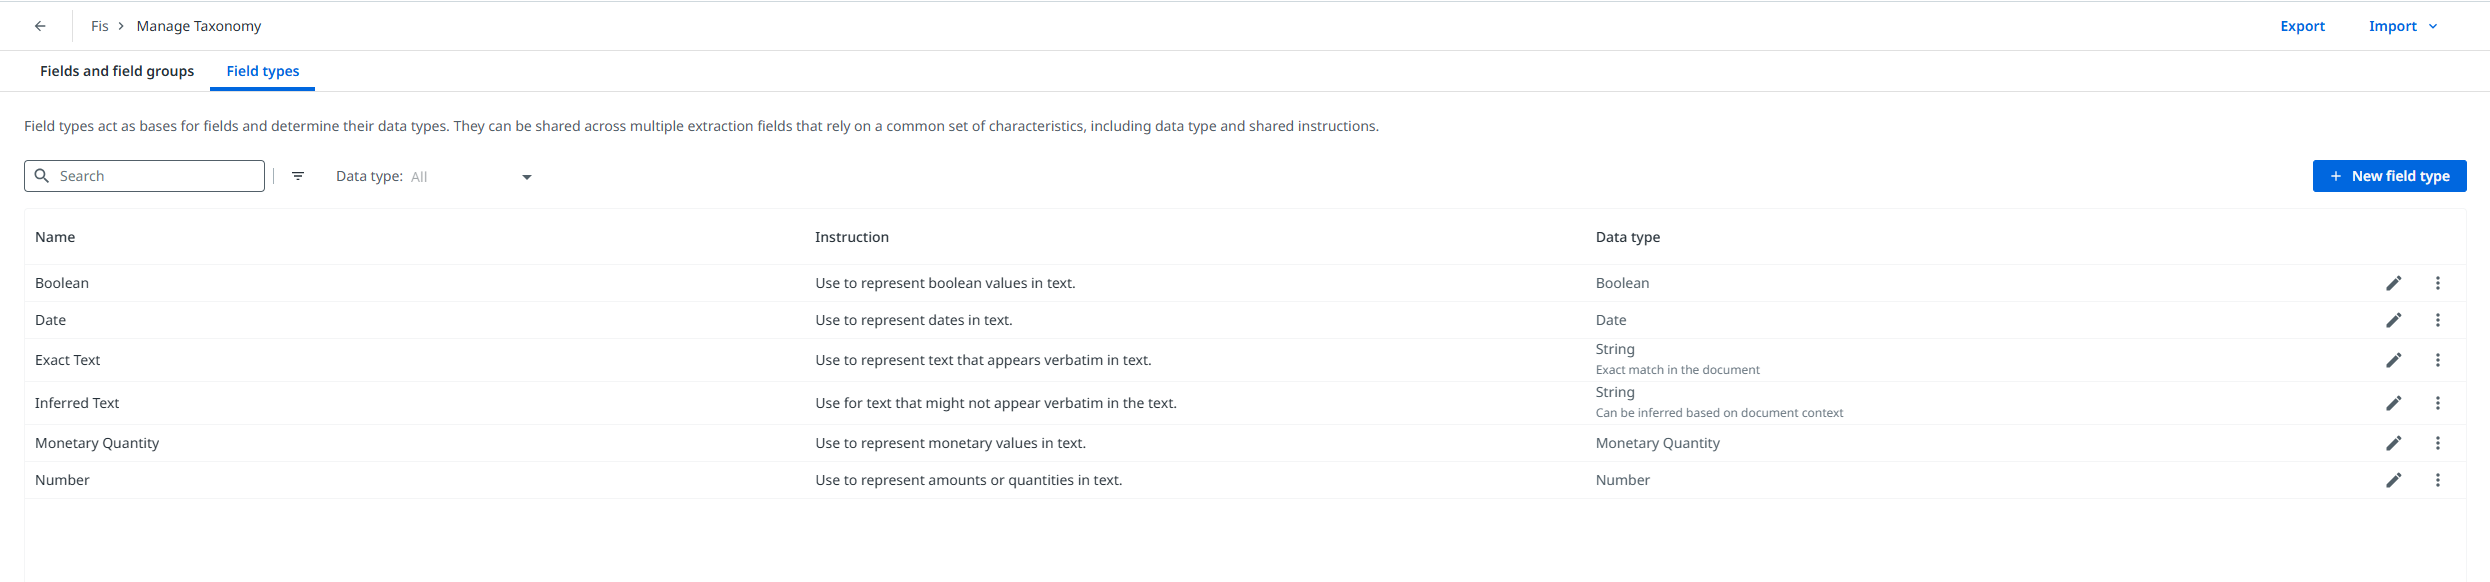Open more options for Monetary Quantity
The height and width of the screenshot is (582, 2490).
tap(2437, 443)
